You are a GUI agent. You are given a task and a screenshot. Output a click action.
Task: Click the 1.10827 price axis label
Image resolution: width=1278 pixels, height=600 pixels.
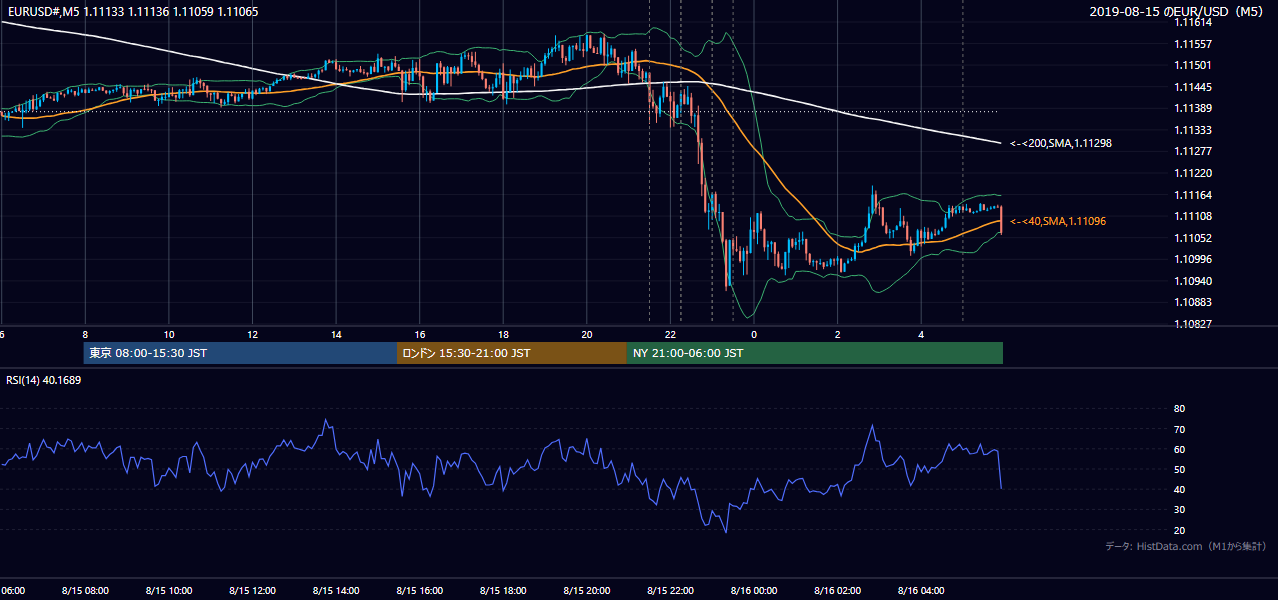click(x=1192, y=324)
